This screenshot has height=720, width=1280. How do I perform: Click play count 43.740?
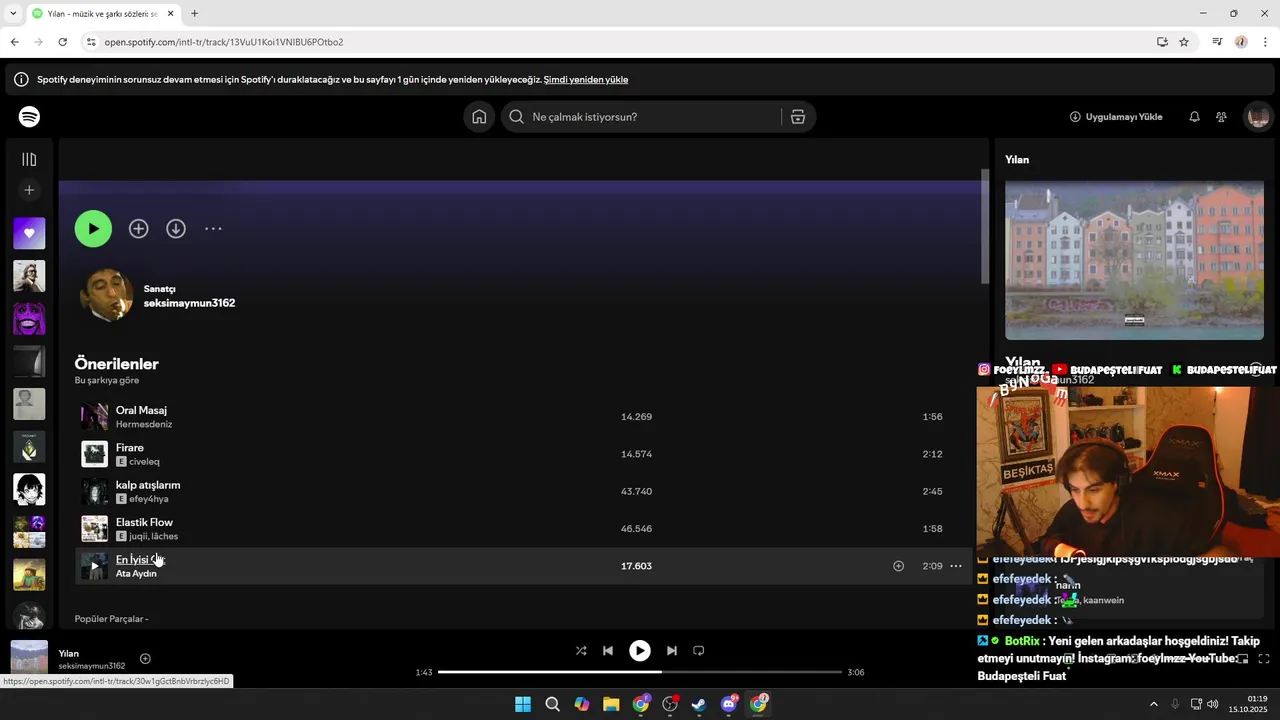636,491
